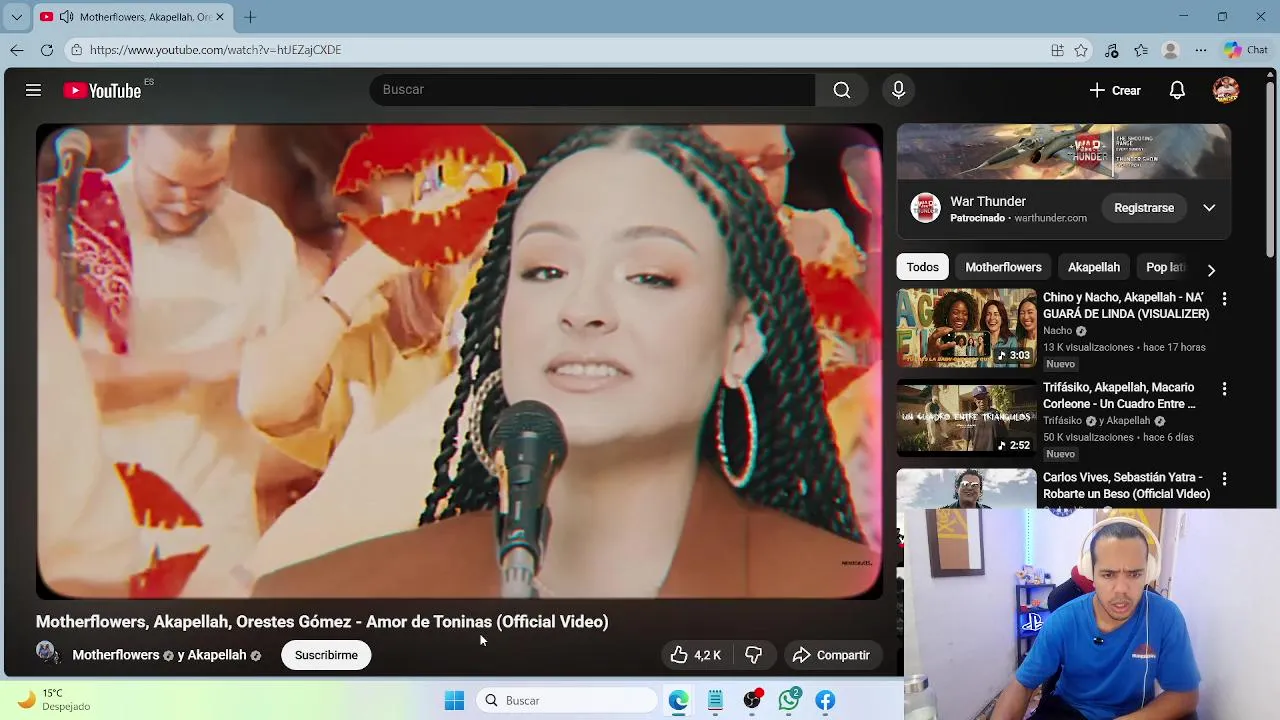Start voice search with the microphone icon
Viewport: 1280px width, 720px height.
898,90
